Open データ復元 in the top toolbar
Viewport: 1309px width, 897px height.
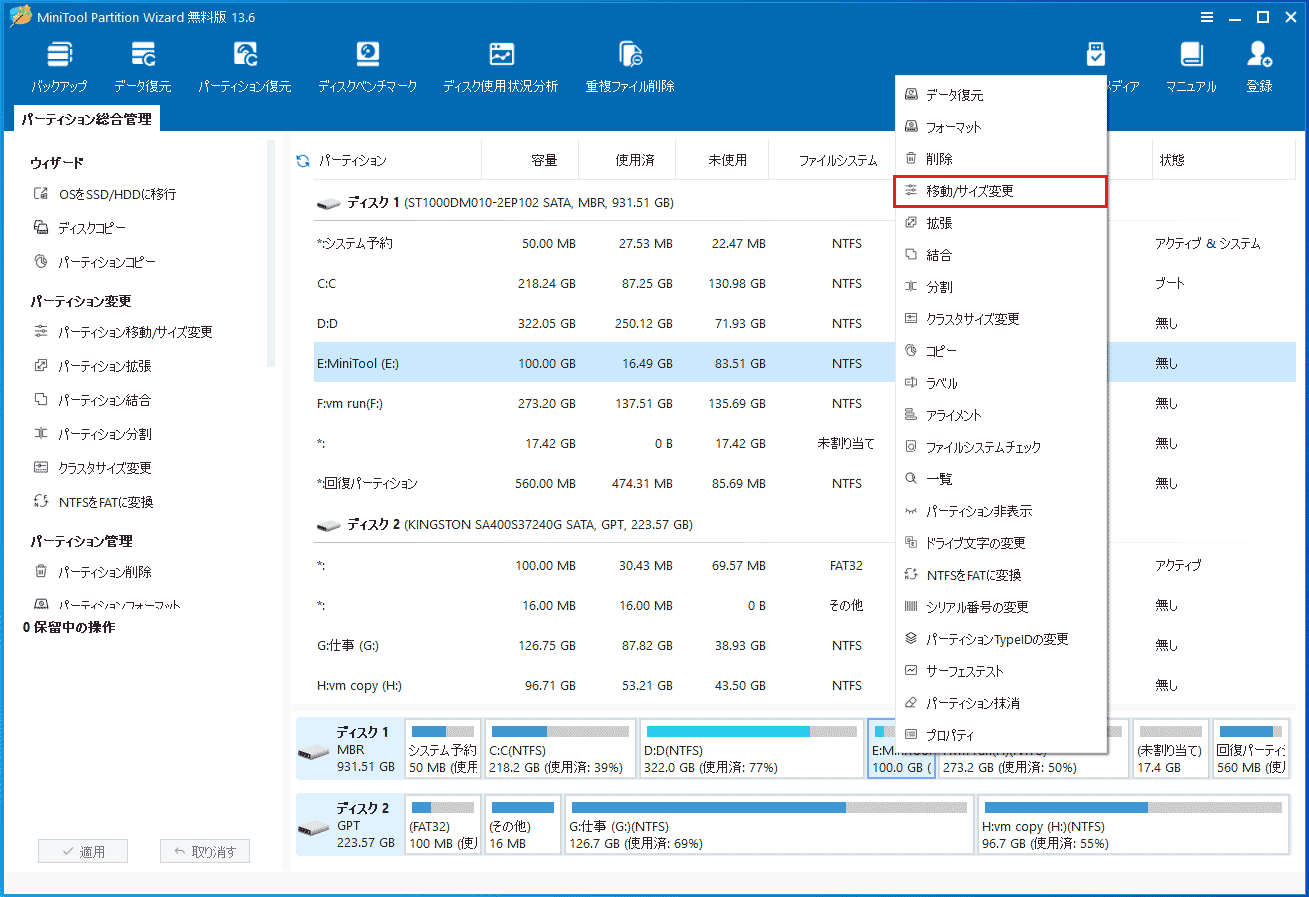click(142, 67)
